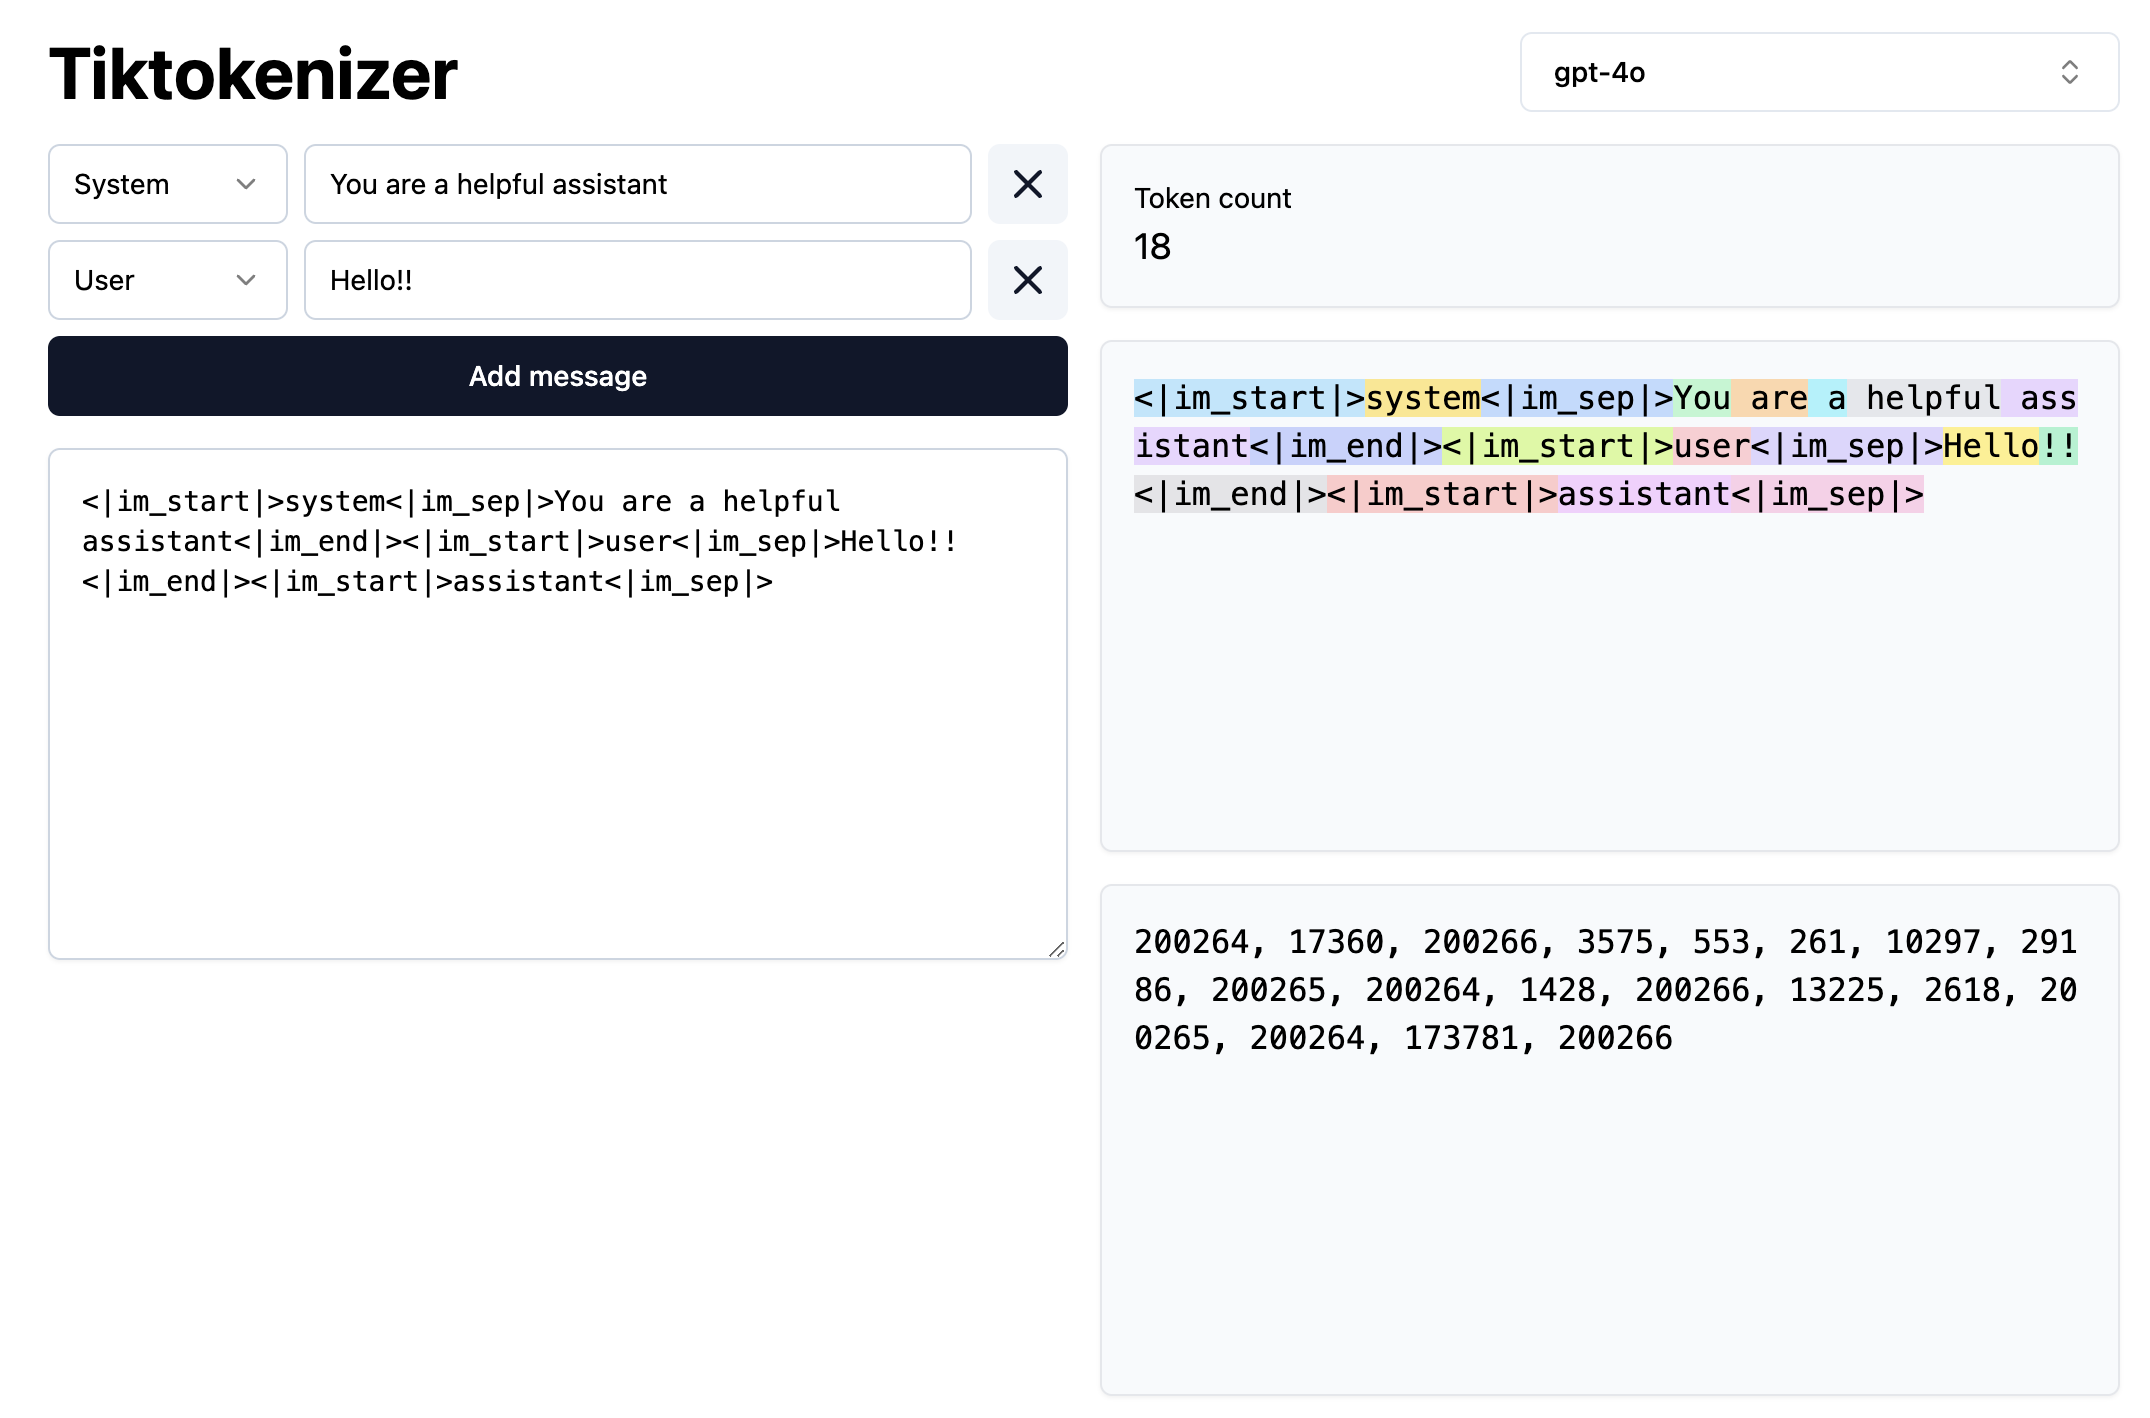Screen dimensions: 2150x1418
Task: Focus the 'You are a helpful assistant' field
Action: (637, 184)
